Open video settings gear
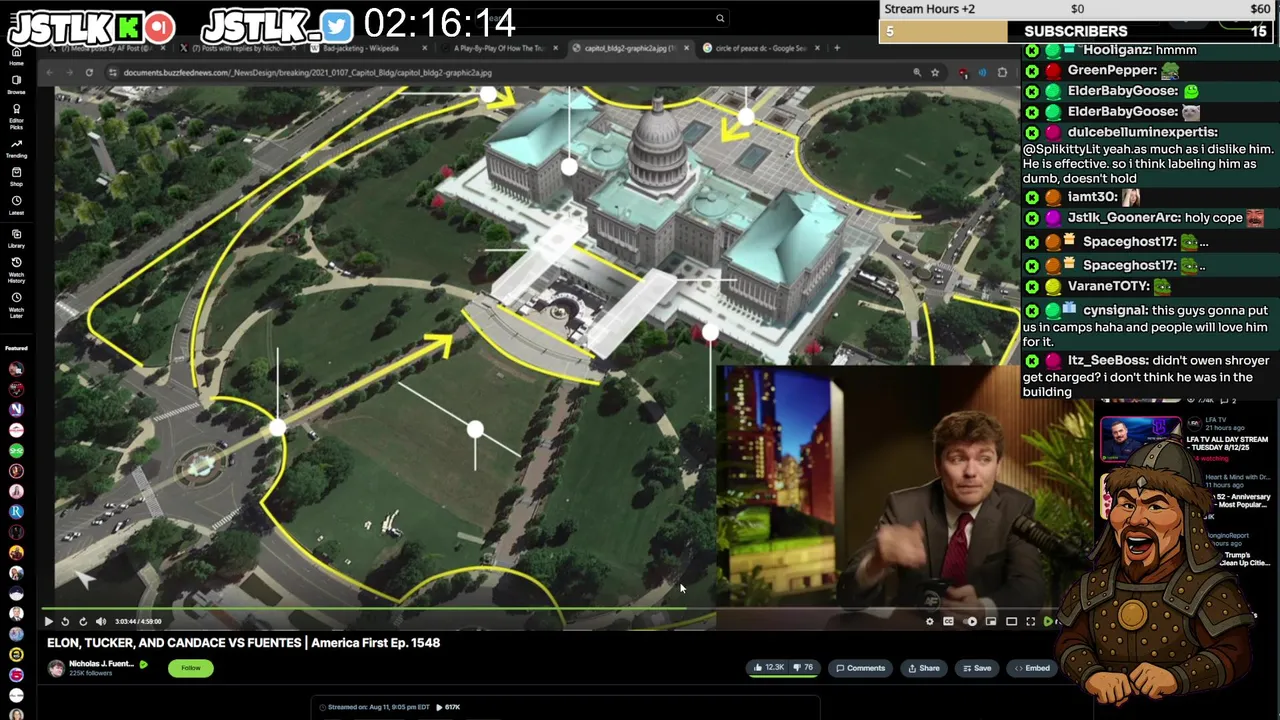The image size is (1280, 720). (x=929, y=622)
